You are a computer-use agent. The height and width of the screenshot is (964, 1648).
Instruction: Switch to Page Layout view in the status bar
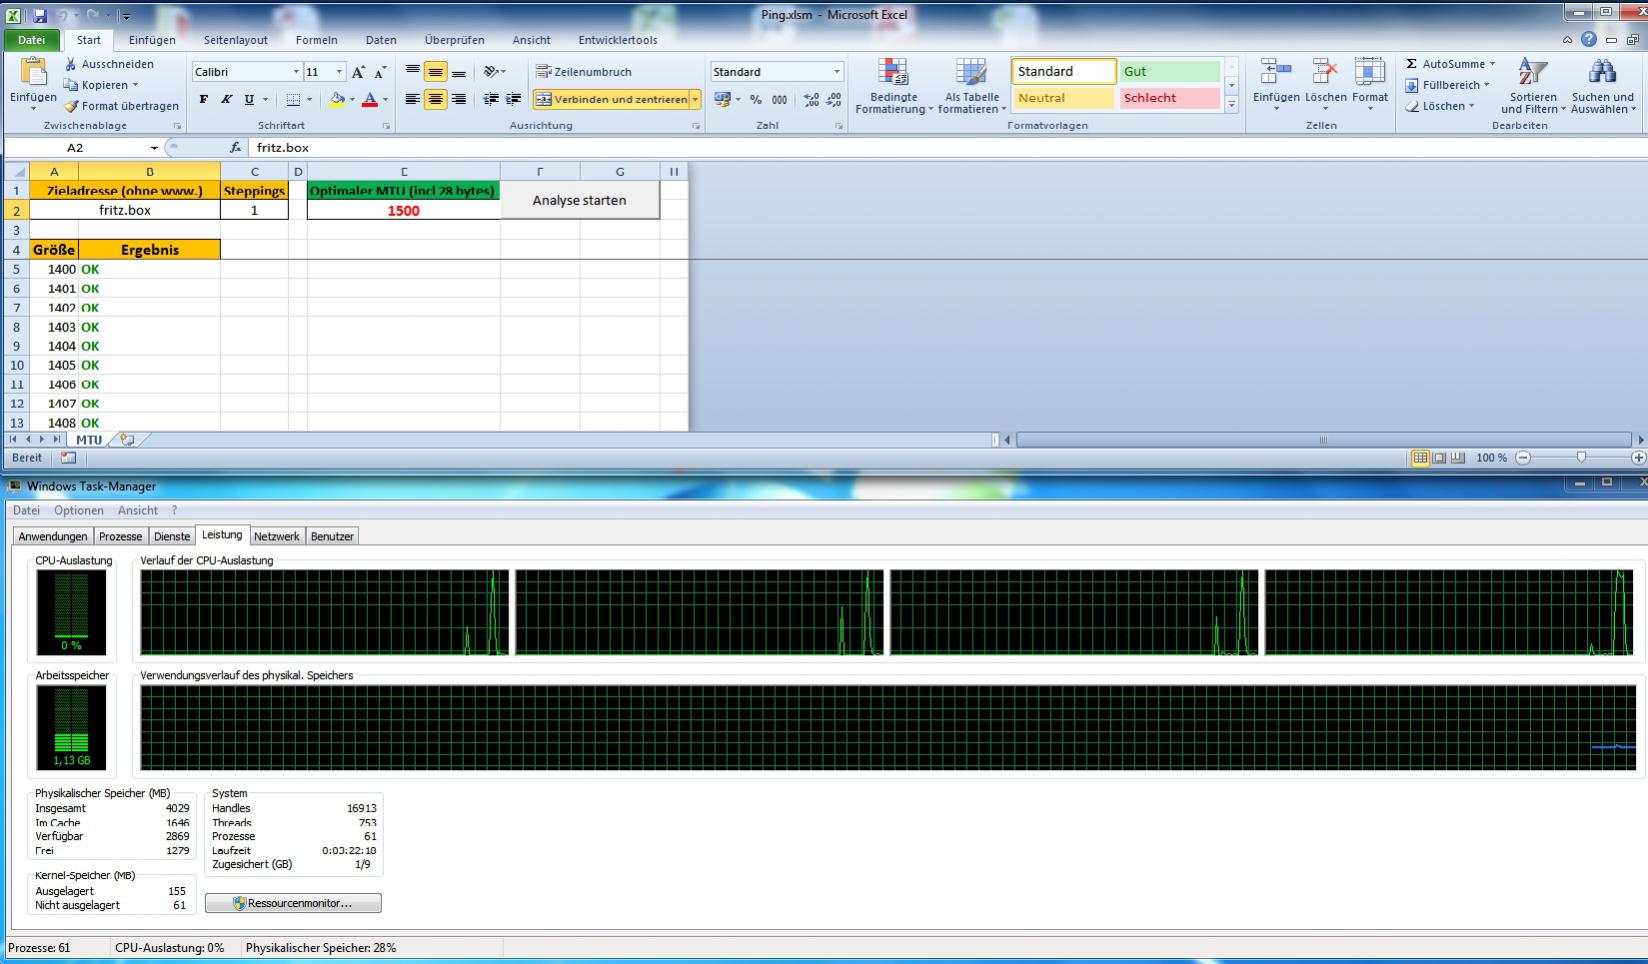(1439, 458)
